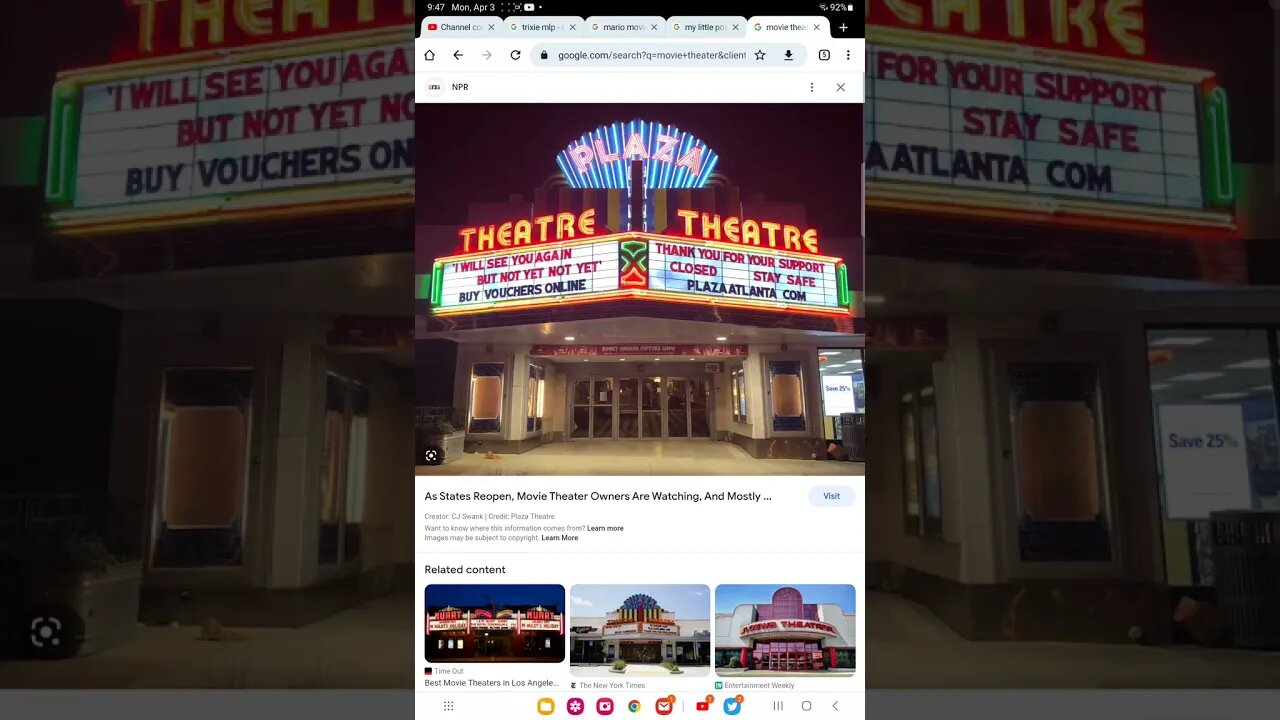Open the app drawer grid icon
The image size is (1280, 720).
[x=448, y=706]
